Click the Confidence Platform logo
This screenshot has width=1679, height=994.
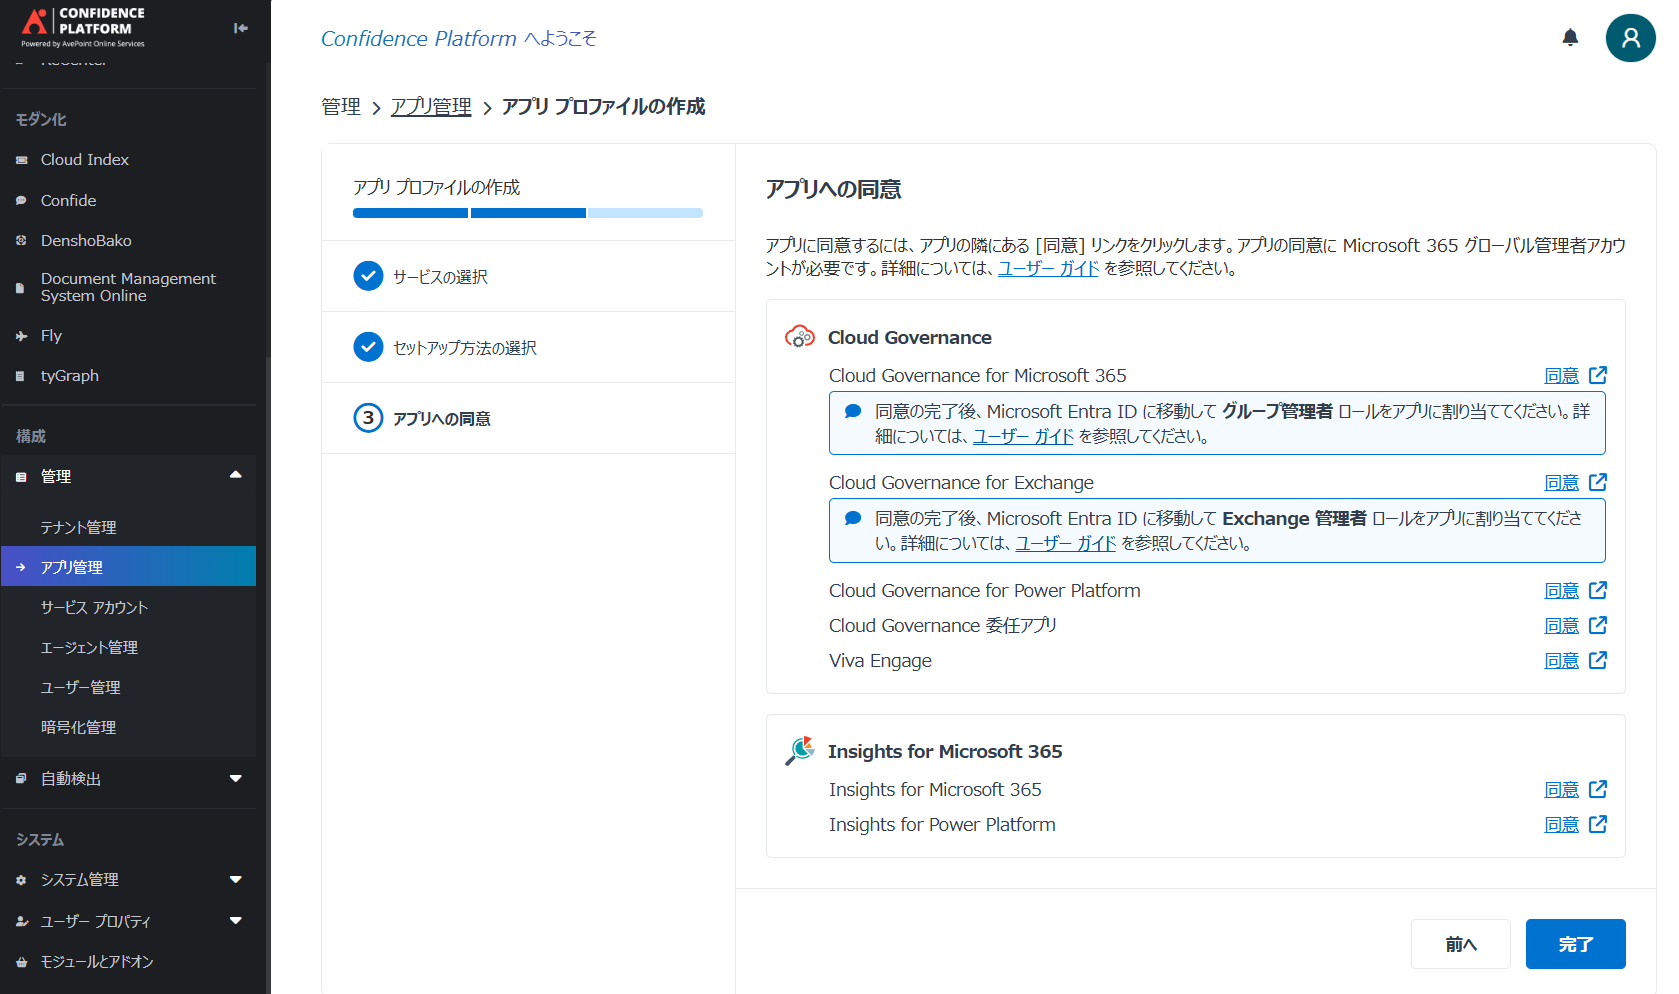(84, 27)
